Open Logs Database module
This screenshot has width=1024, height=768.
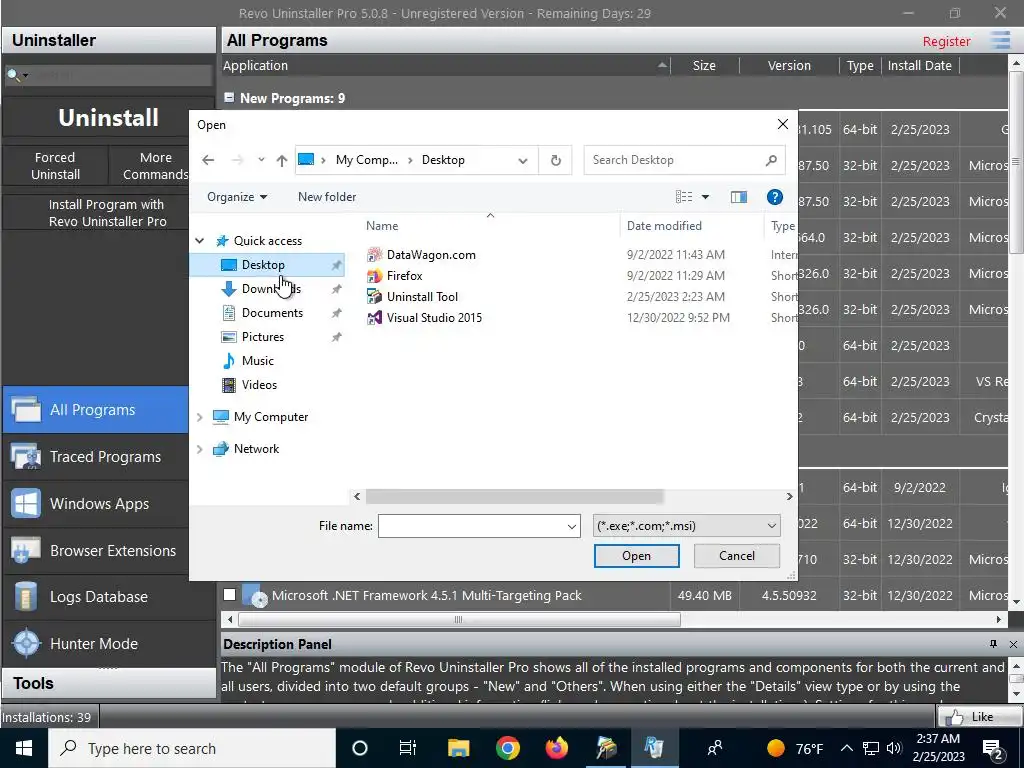(95, 597)
